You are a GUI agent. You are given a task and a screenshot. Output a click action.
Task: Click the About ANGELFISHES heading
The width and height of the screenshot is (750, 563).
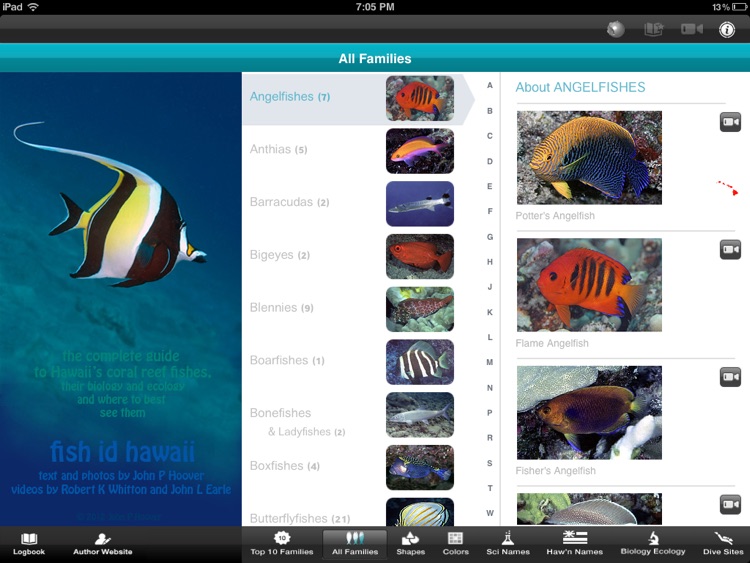(580, 88)
